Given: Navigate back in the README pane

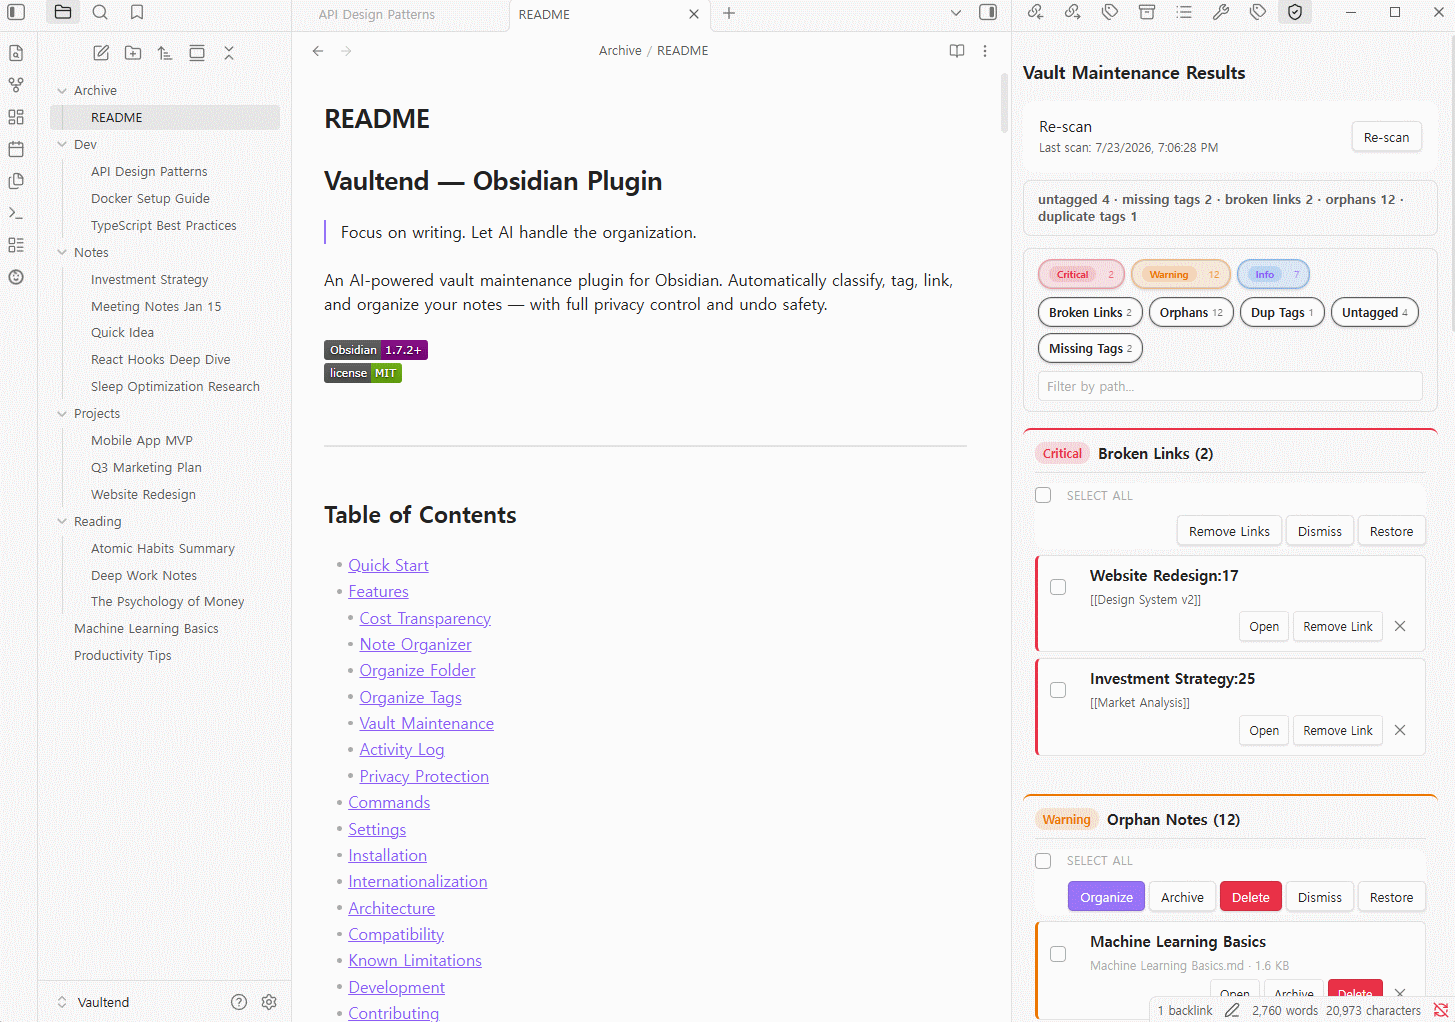Looking at the screenshot, I should point(318,51).
